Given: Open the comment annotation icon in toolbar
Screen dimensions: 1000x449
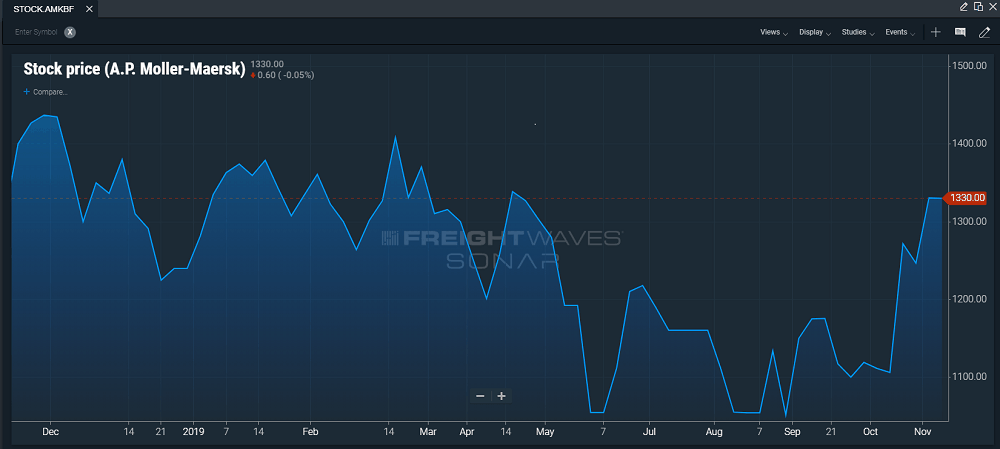Looking at the screenshot, I should 960,32.
